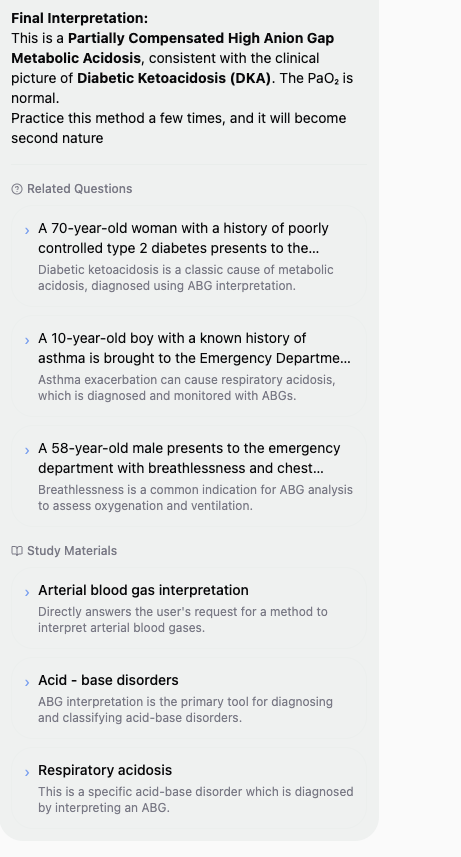
Task: Click the Related Questions question-mark icon
Action: [17, 189]
